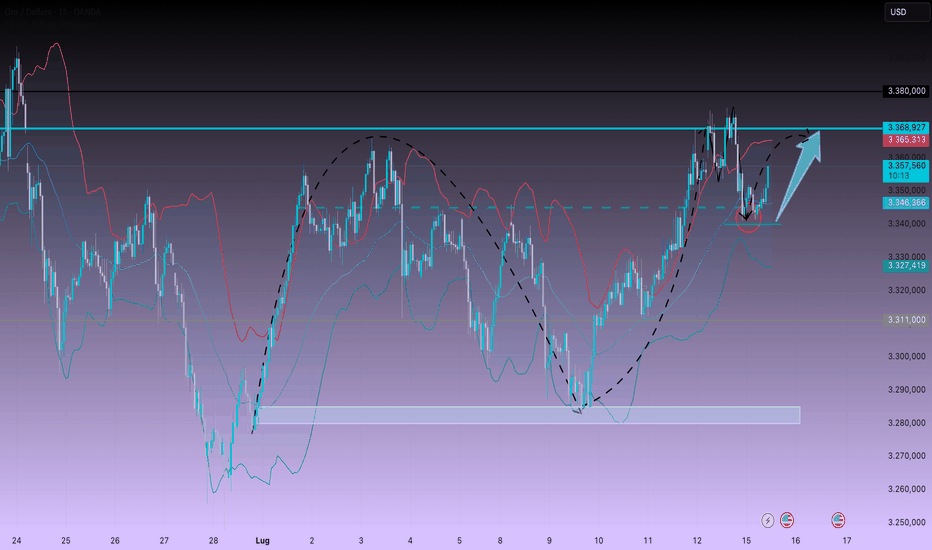Viewport: 932px width, 550px height.
Task: Click the 3.280,000 axis value
Action: (906, 423)
